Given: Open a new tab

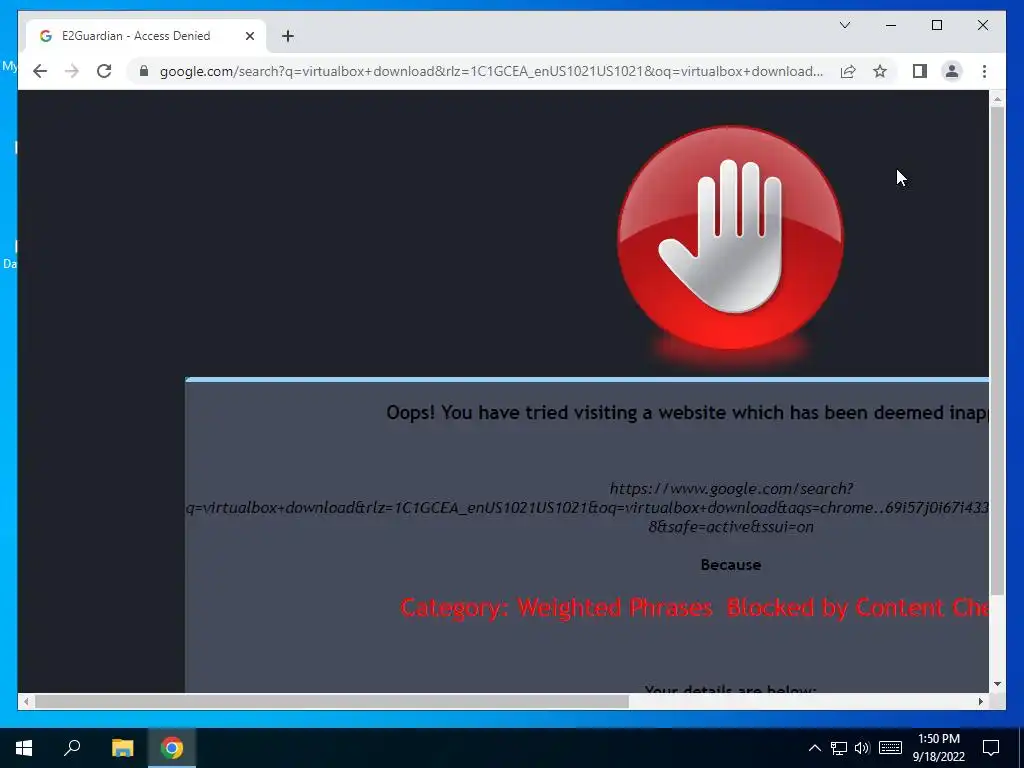Looking at the screenshot, I should (288, 36).
